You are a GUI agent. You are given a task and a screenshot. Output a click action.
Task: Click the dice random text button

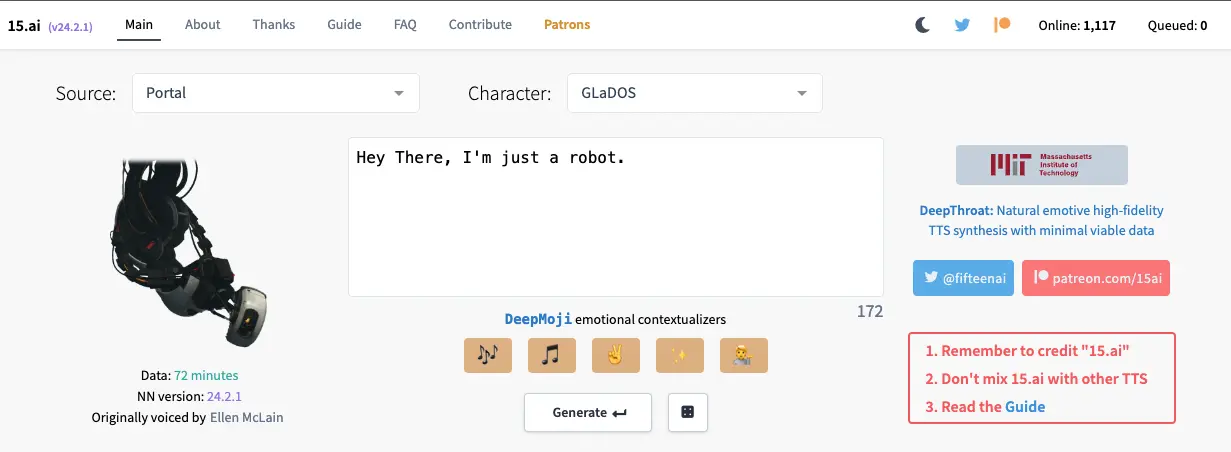point(688,412)
